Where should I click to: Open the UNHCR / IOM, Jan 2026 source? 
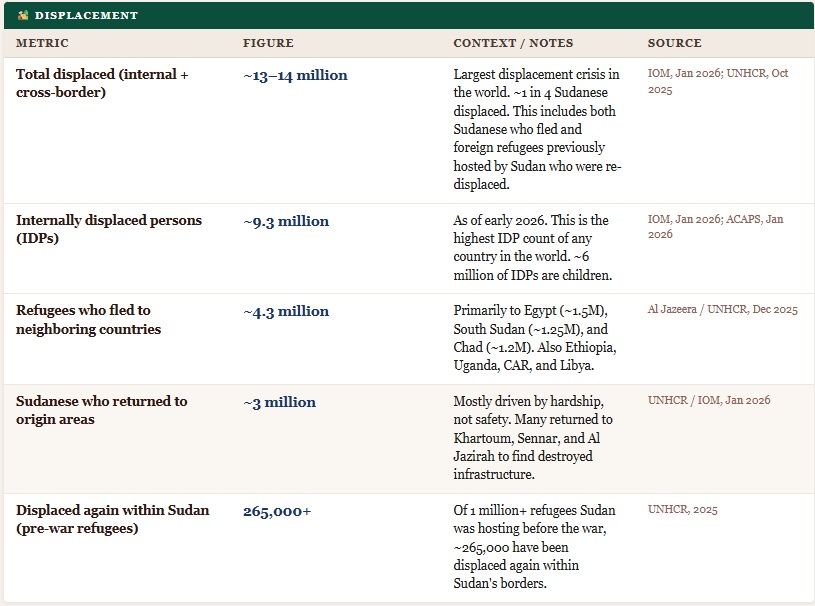click(x=709, y=401)
